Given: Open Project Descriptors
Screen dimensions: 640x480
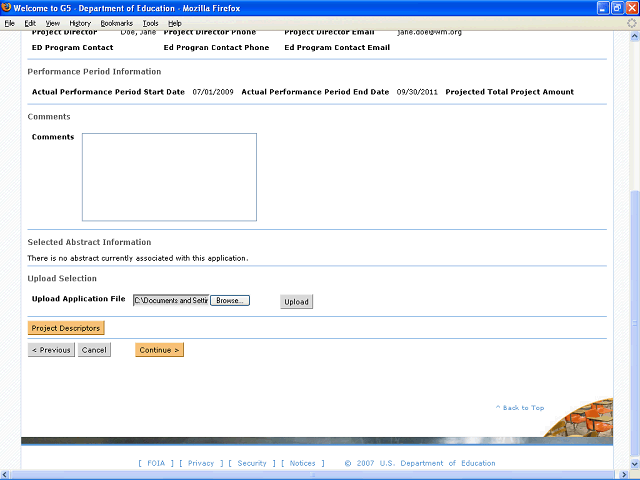Looking at the screenshot, I should pyautogui.click(x=66, y=328).
